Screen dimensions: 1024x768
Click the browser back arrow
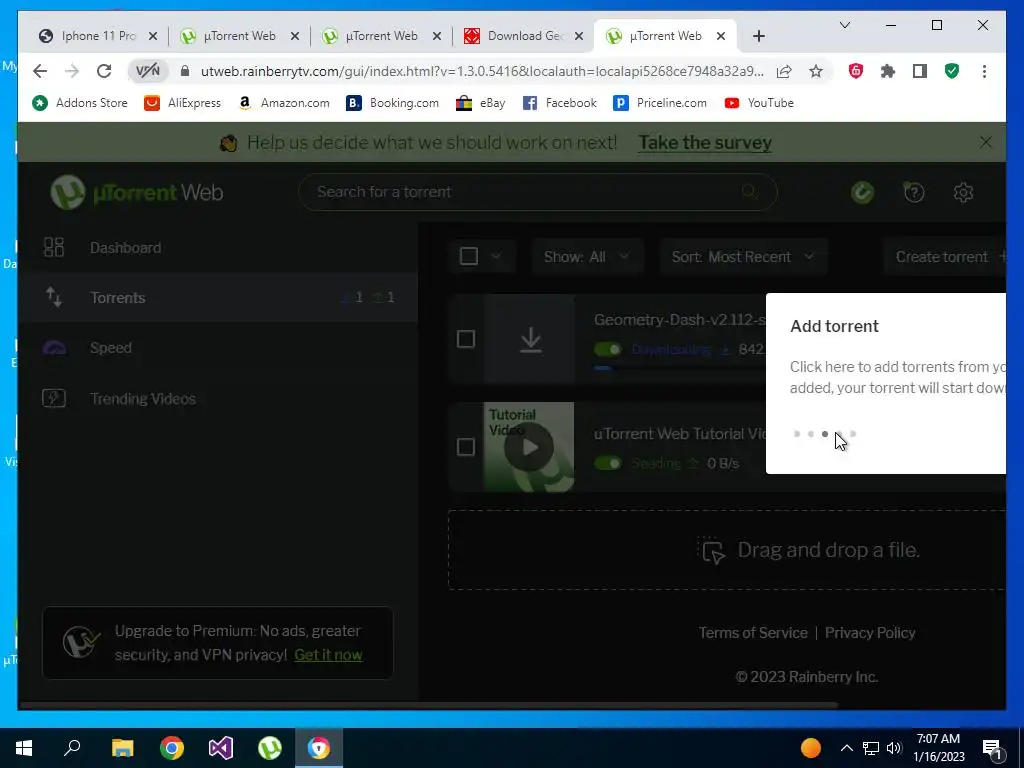click(40, 71)
